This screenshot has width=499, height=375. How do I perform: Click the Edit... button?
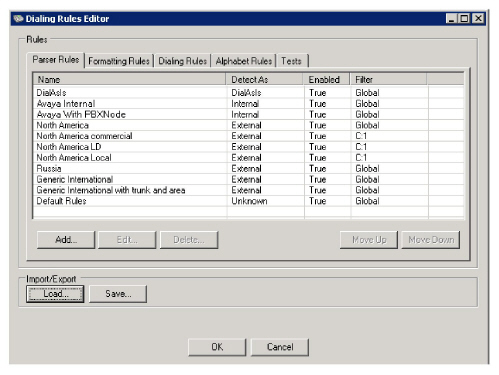[x=127, y=240]
